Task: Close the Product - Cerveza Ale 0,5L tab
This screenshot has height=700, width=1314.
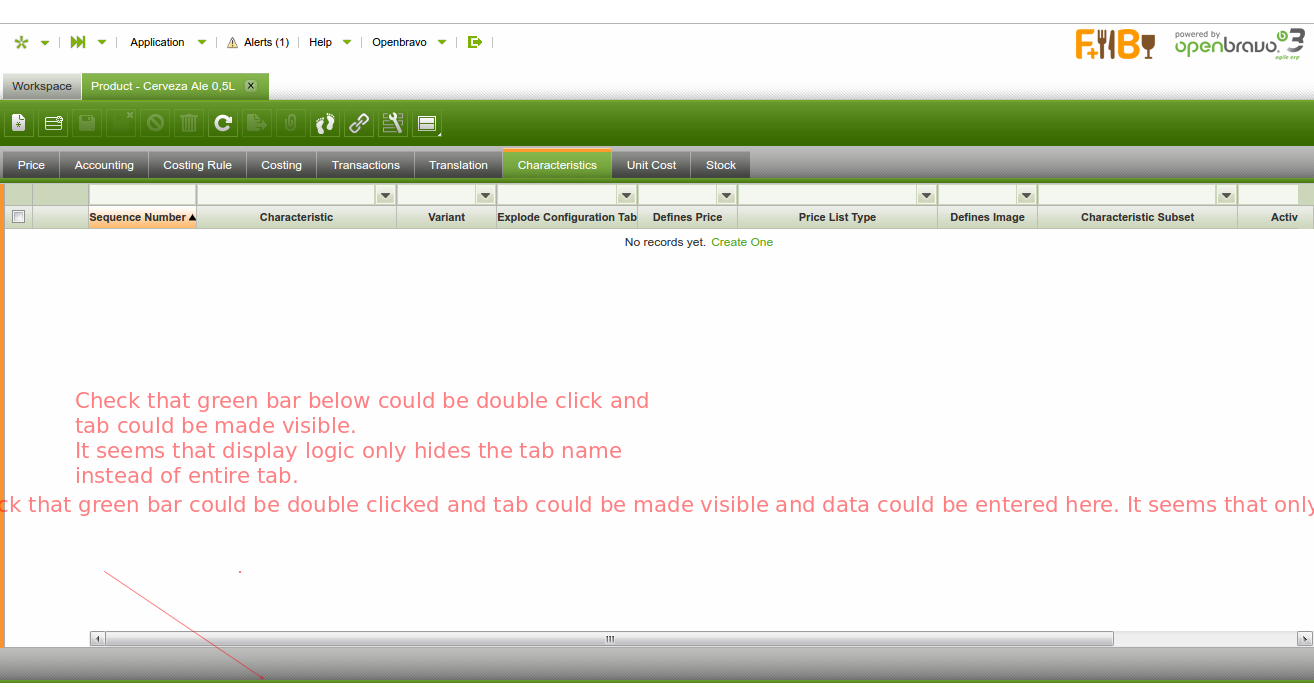Action: click(250, 86)
